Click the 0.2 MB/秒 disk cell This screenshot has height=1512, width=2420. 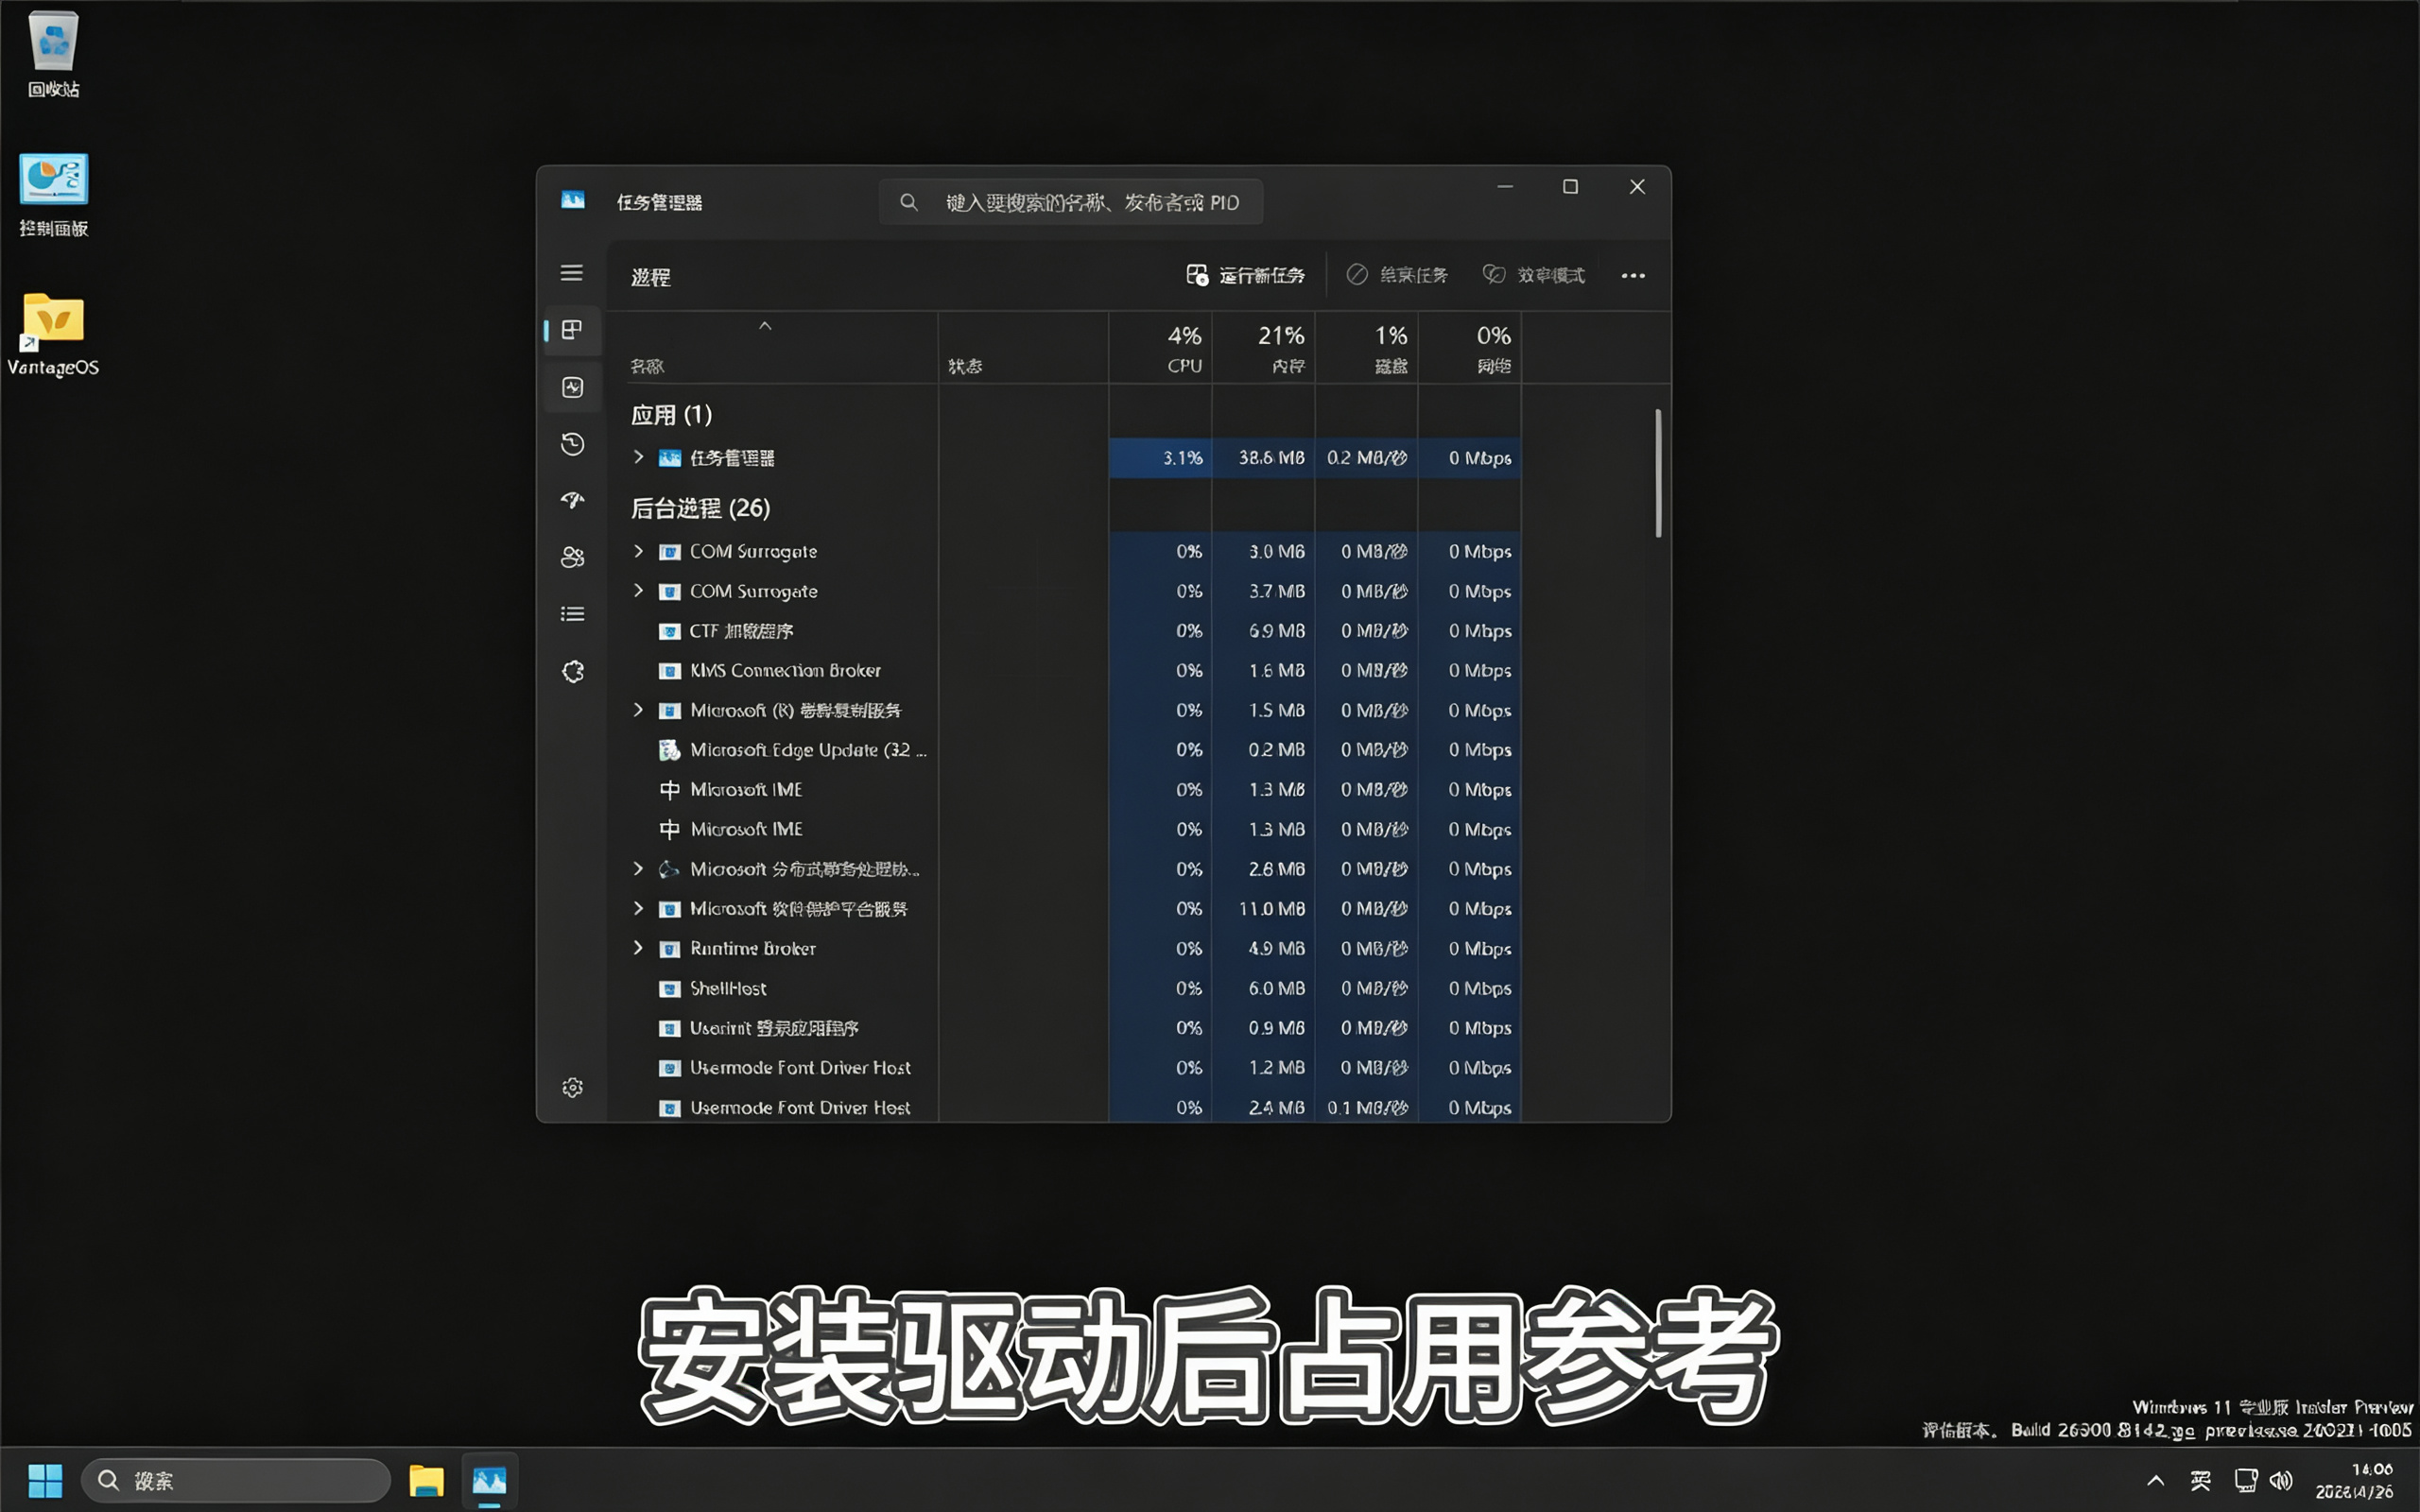coord(1366,458)
